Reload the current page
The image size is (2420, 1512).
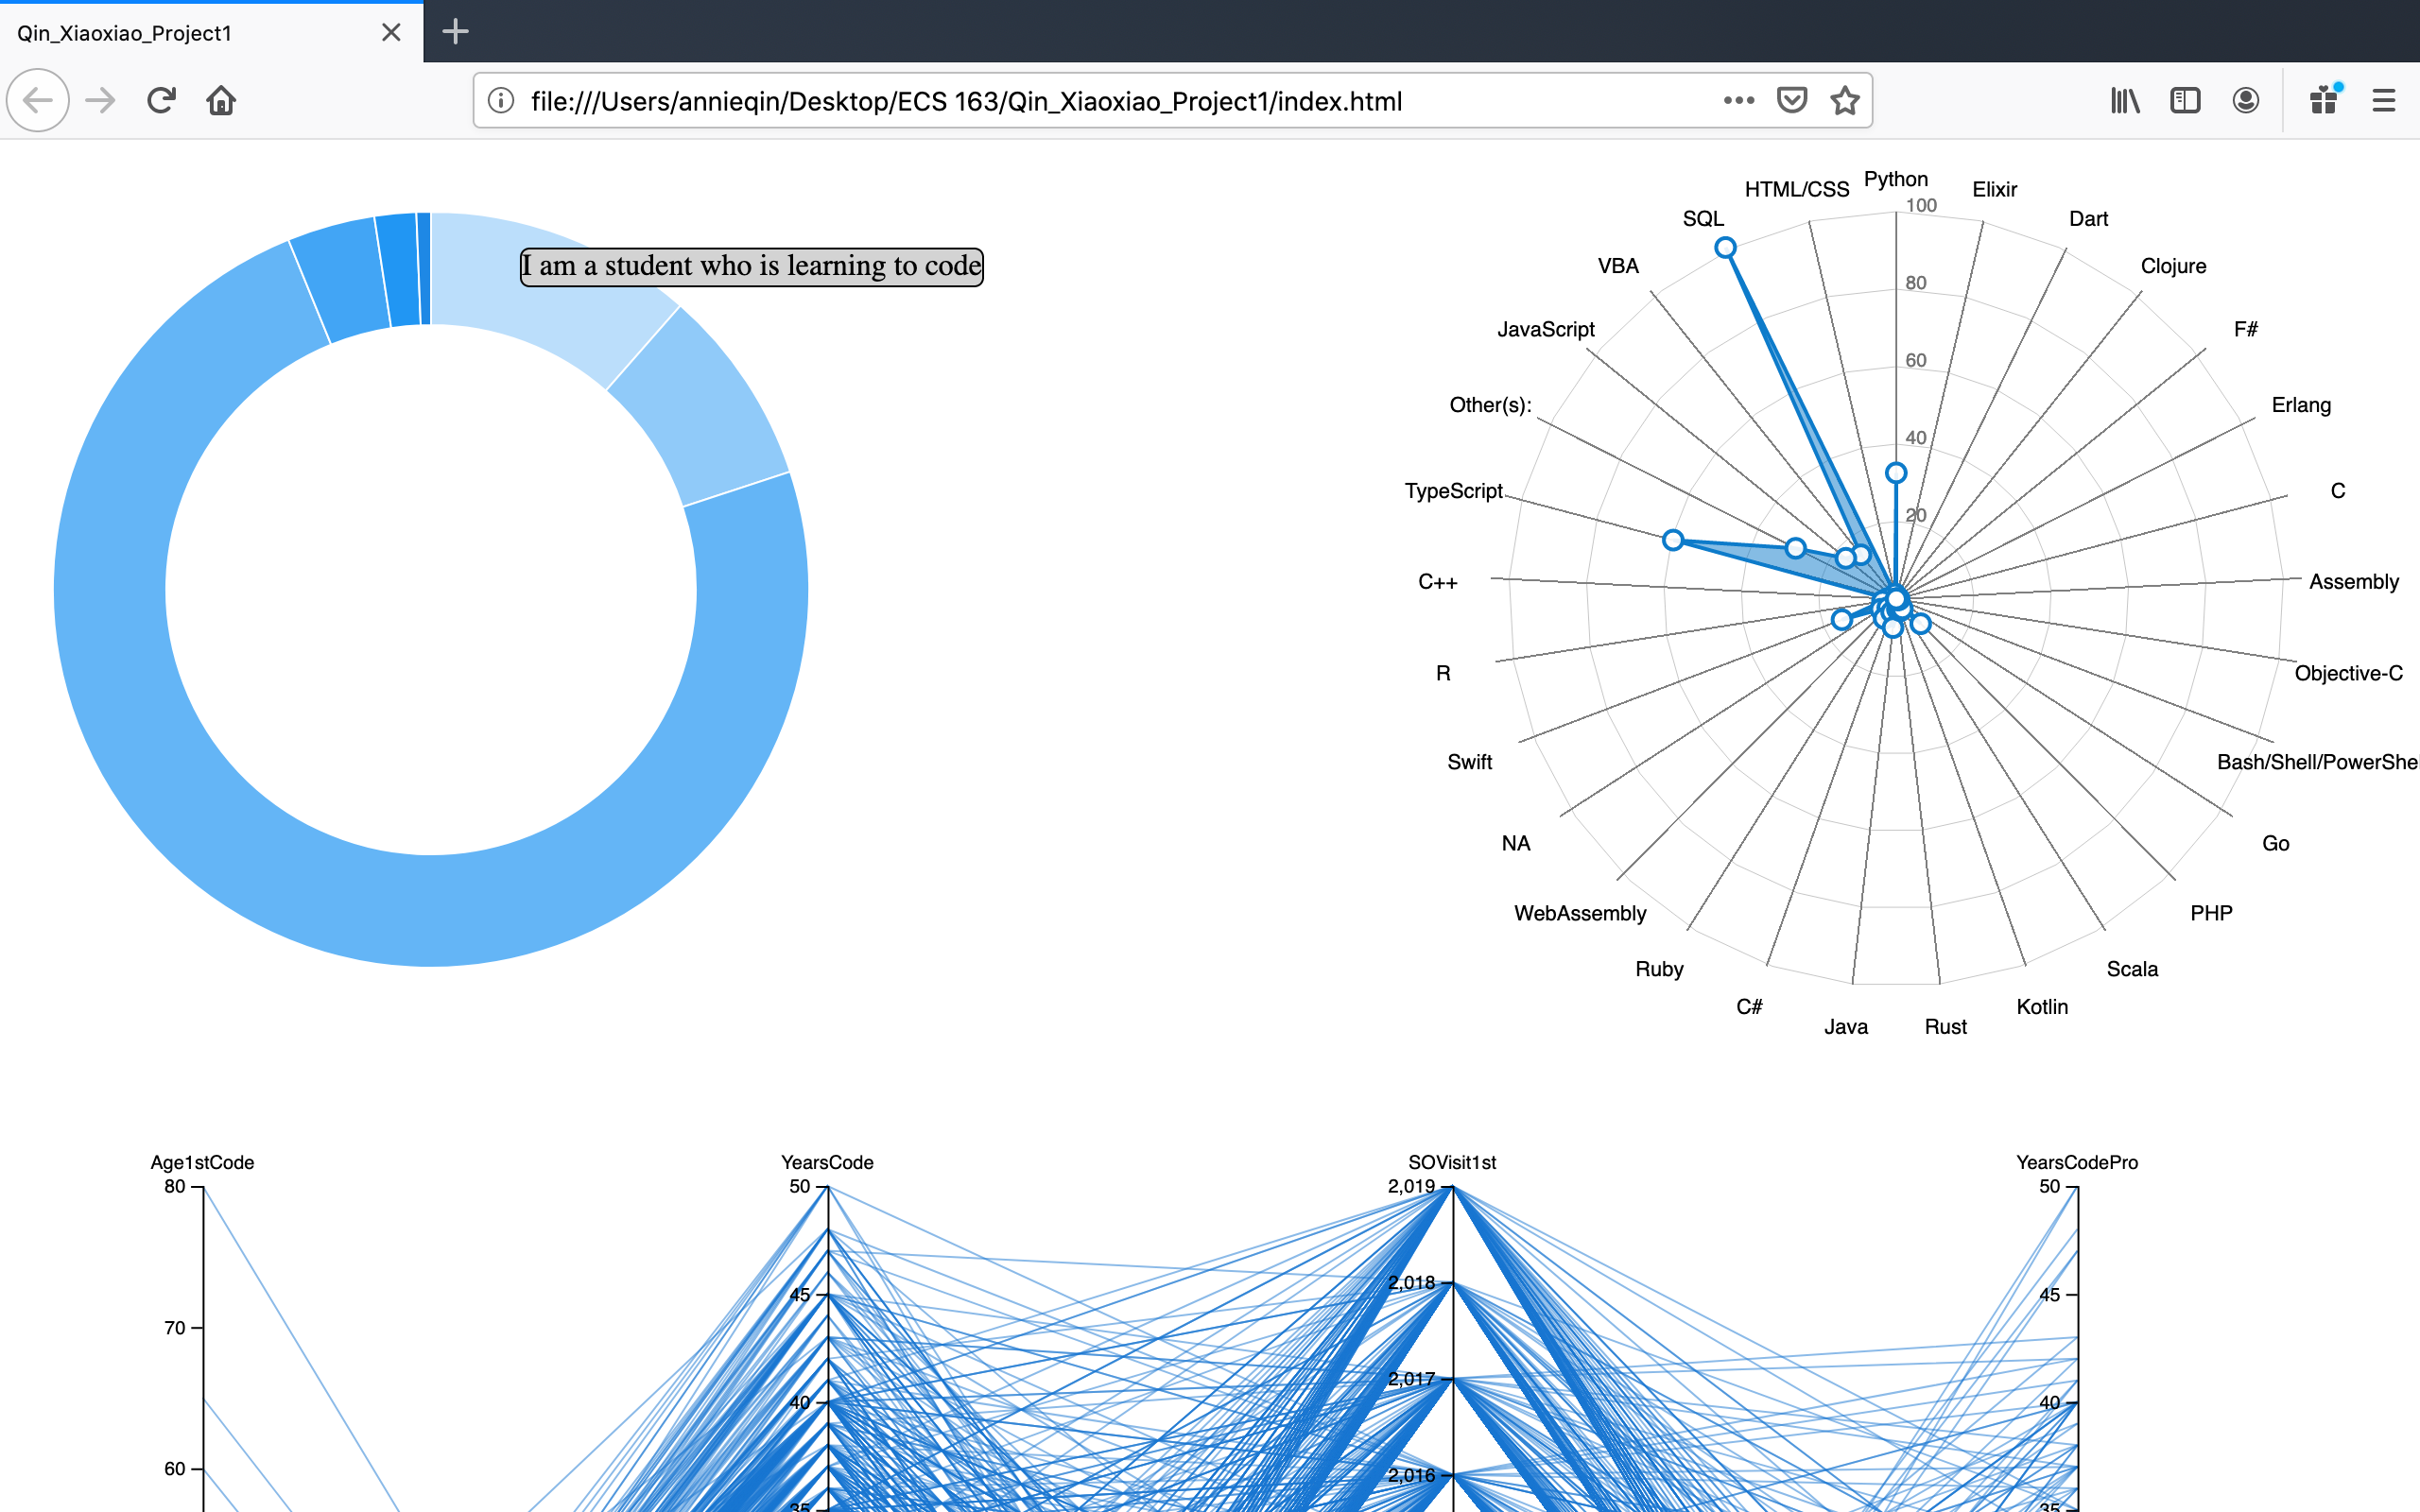pos(161,100)
